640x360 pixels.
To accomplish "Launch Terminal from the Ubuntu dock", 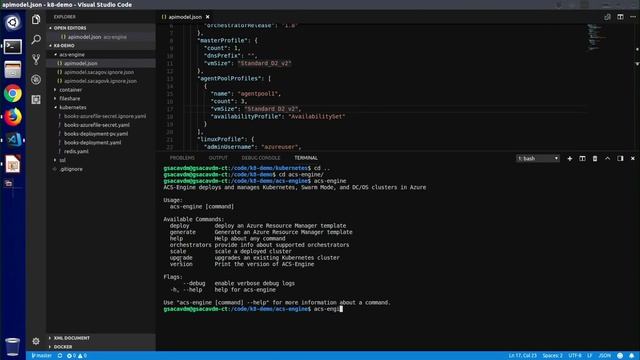I will (13, 47).
